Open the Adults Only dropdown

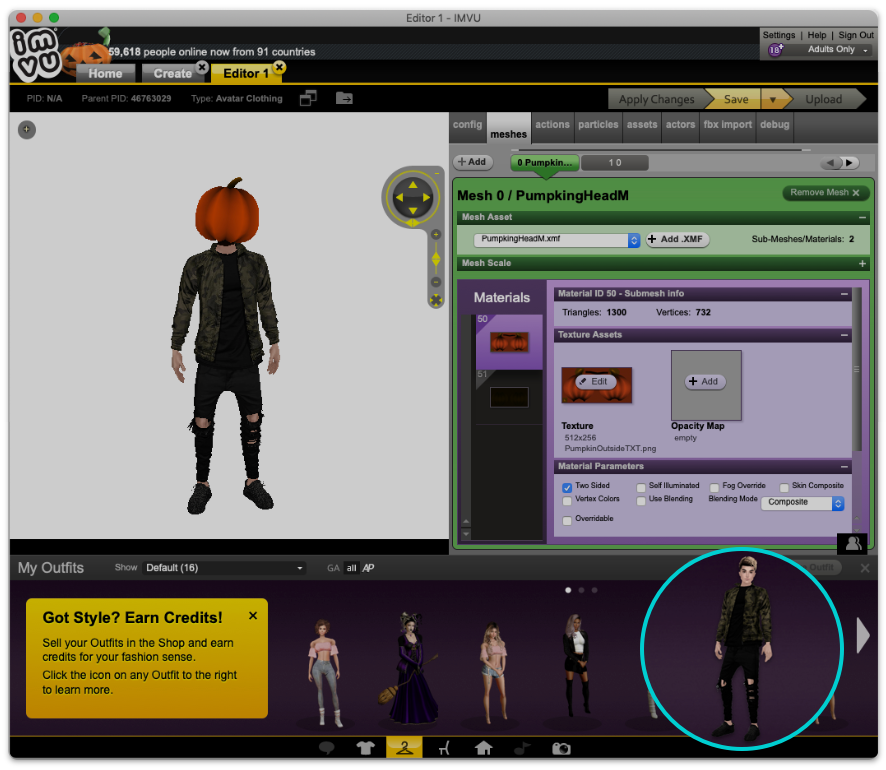point(837,50)
